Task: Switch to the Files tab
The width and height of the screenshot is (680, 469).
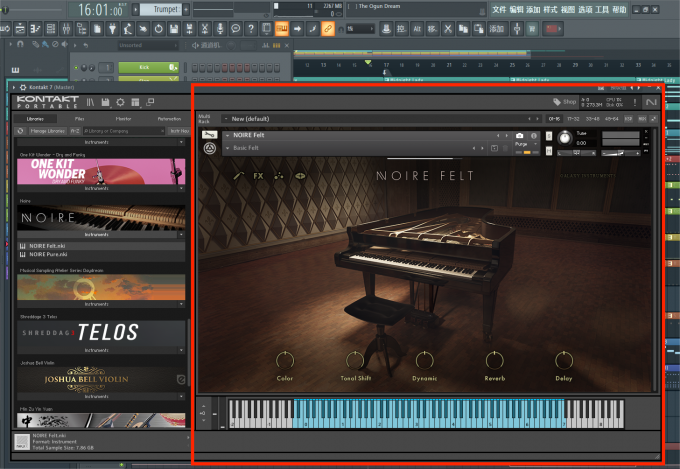Action: click(x=79, y=119)
